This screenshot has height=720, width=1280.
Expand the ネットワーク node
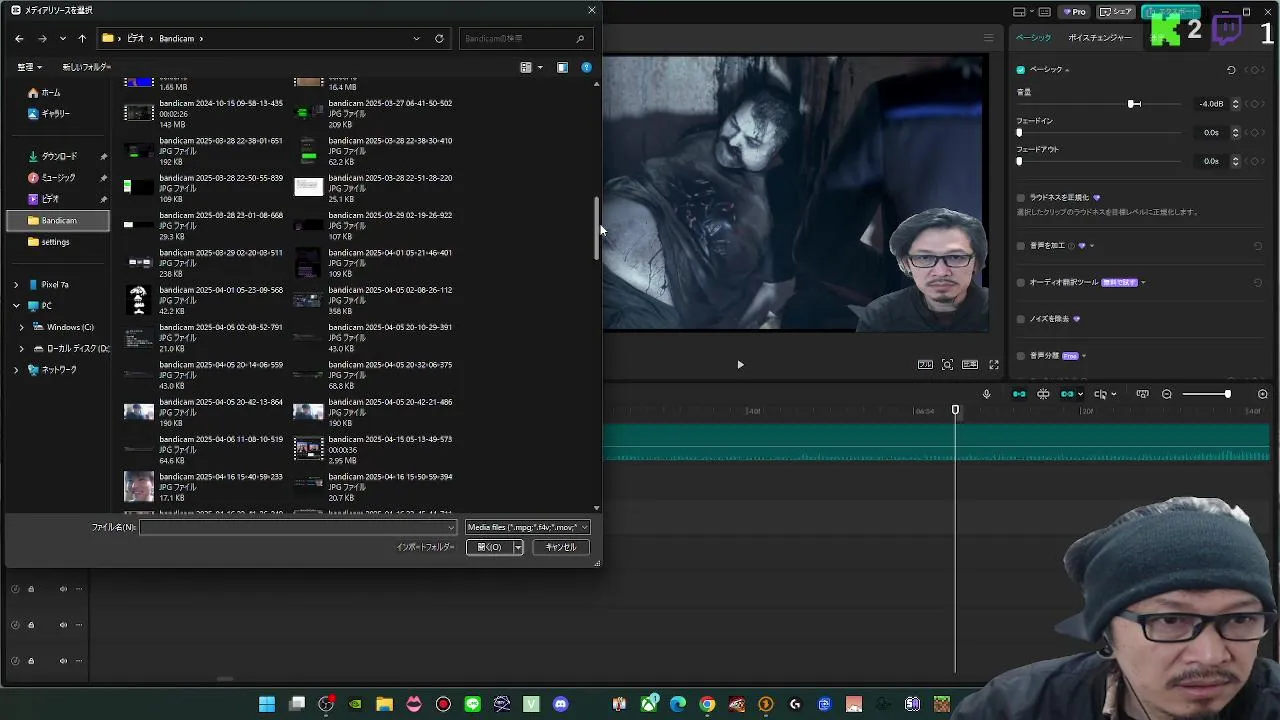15,370
